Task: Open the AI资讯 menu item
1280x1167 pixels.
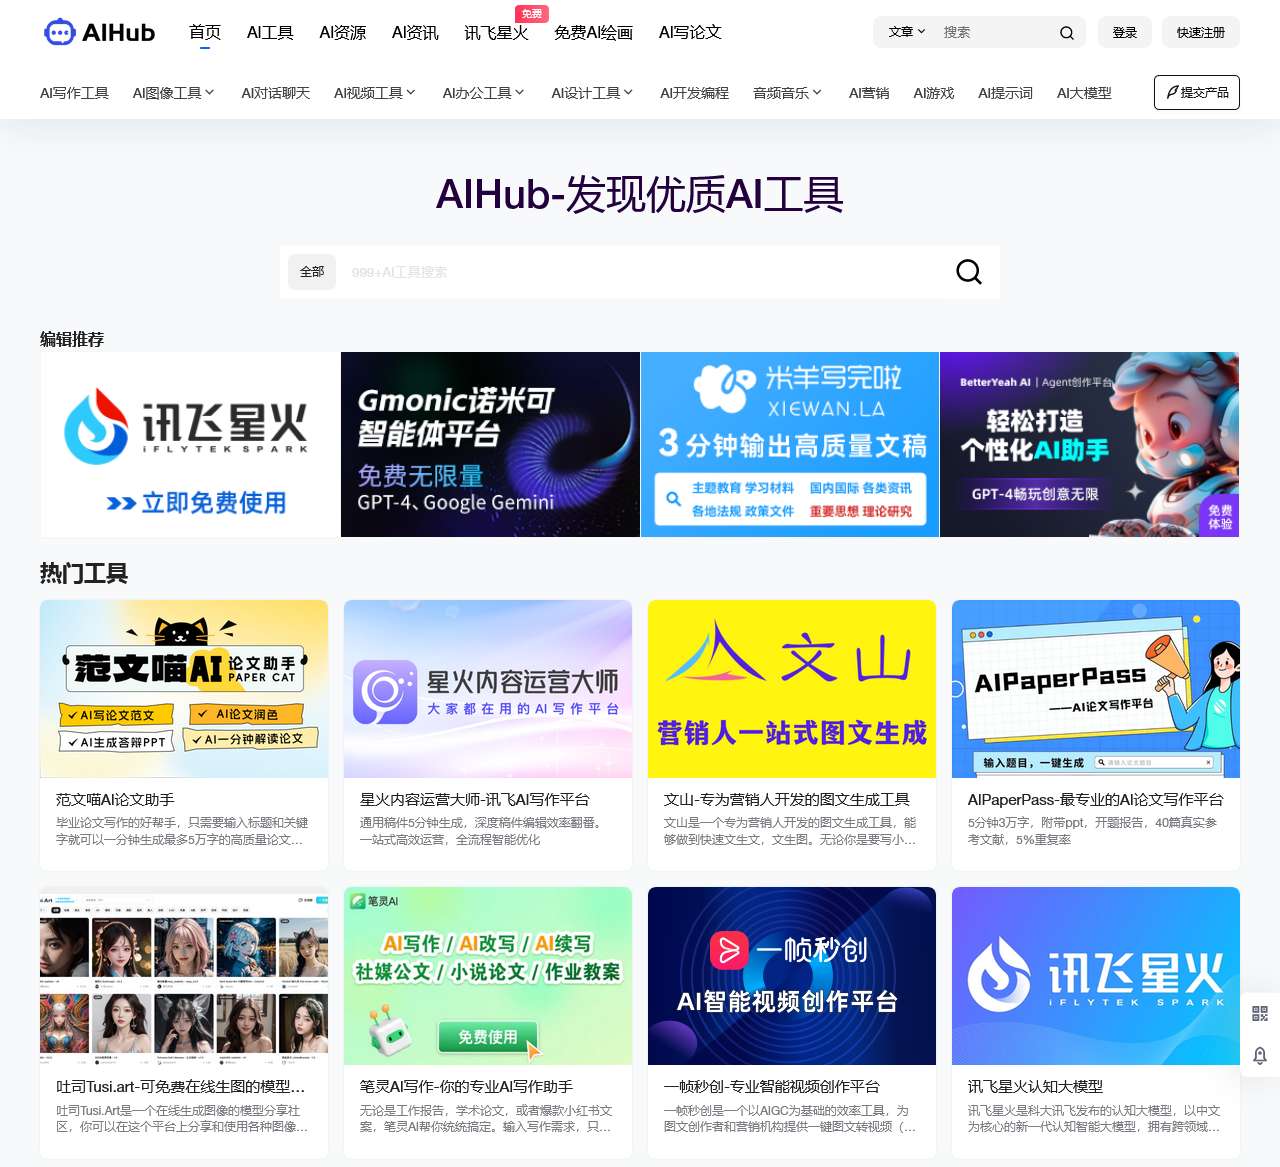Action: coord(415,32)
